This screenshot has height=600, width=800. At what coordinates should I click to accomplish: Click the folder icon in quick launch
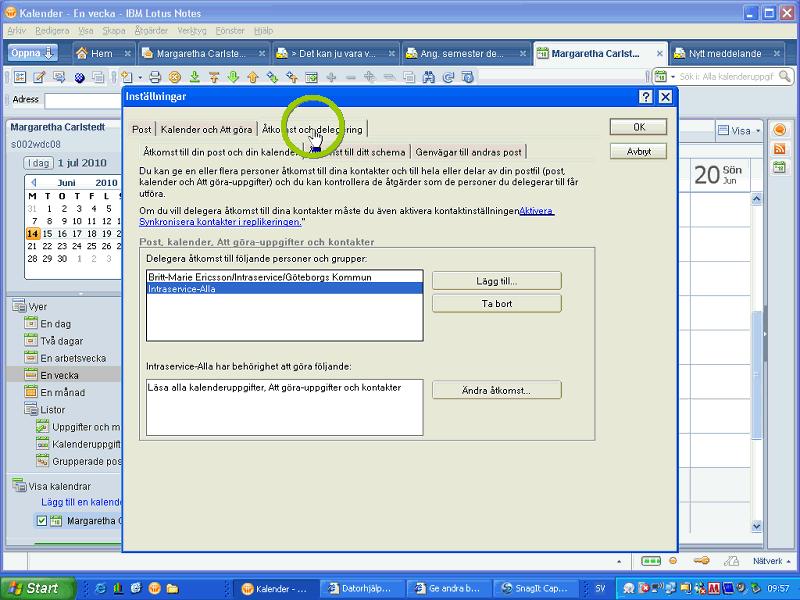click(172, 588)
